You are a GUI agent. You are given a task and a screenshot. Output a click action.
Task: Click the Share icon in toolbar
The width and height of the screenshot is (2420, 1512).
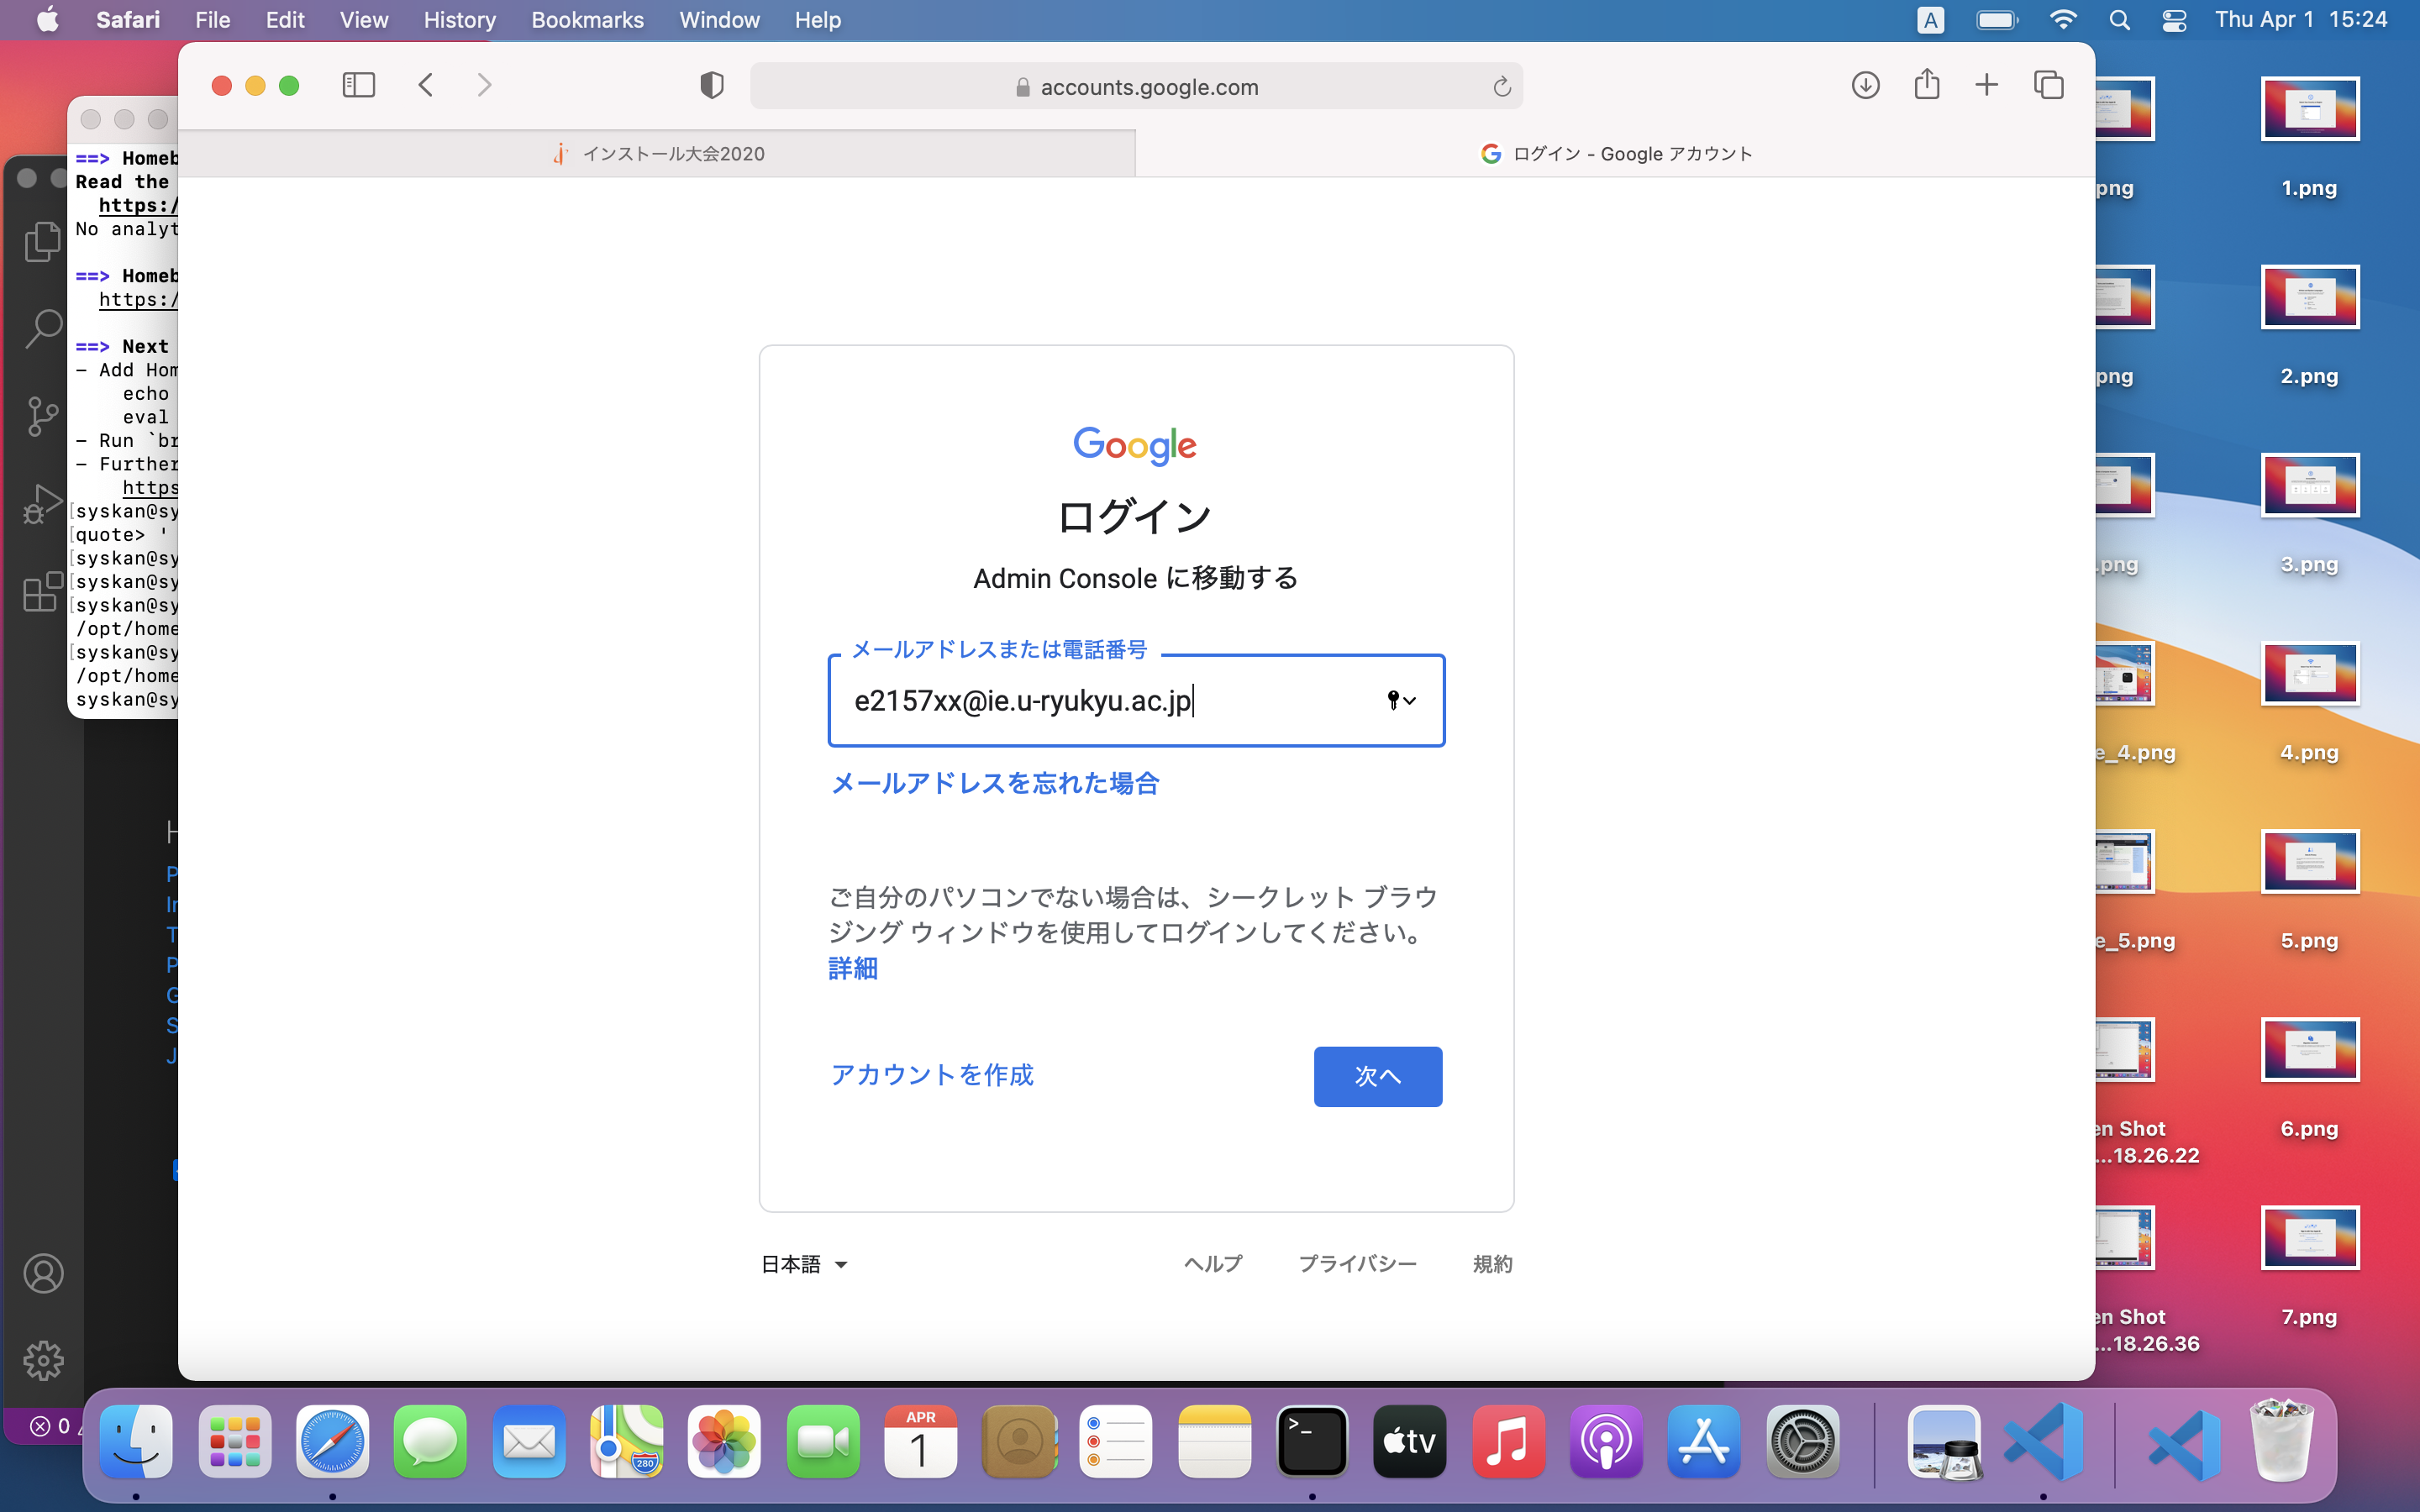coord(1926,85)
